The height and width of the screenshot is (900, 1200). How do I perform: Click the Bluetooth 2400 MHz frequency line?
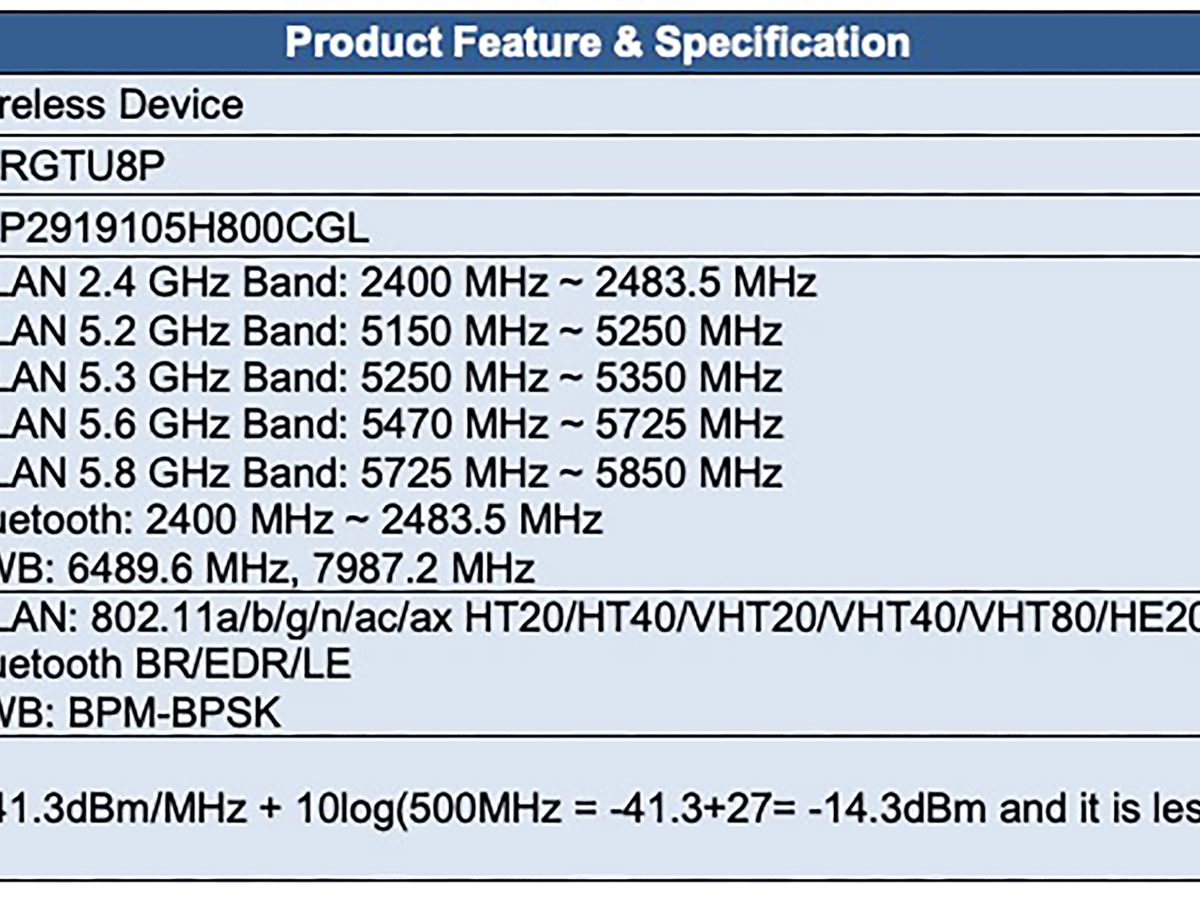point(301,520)
